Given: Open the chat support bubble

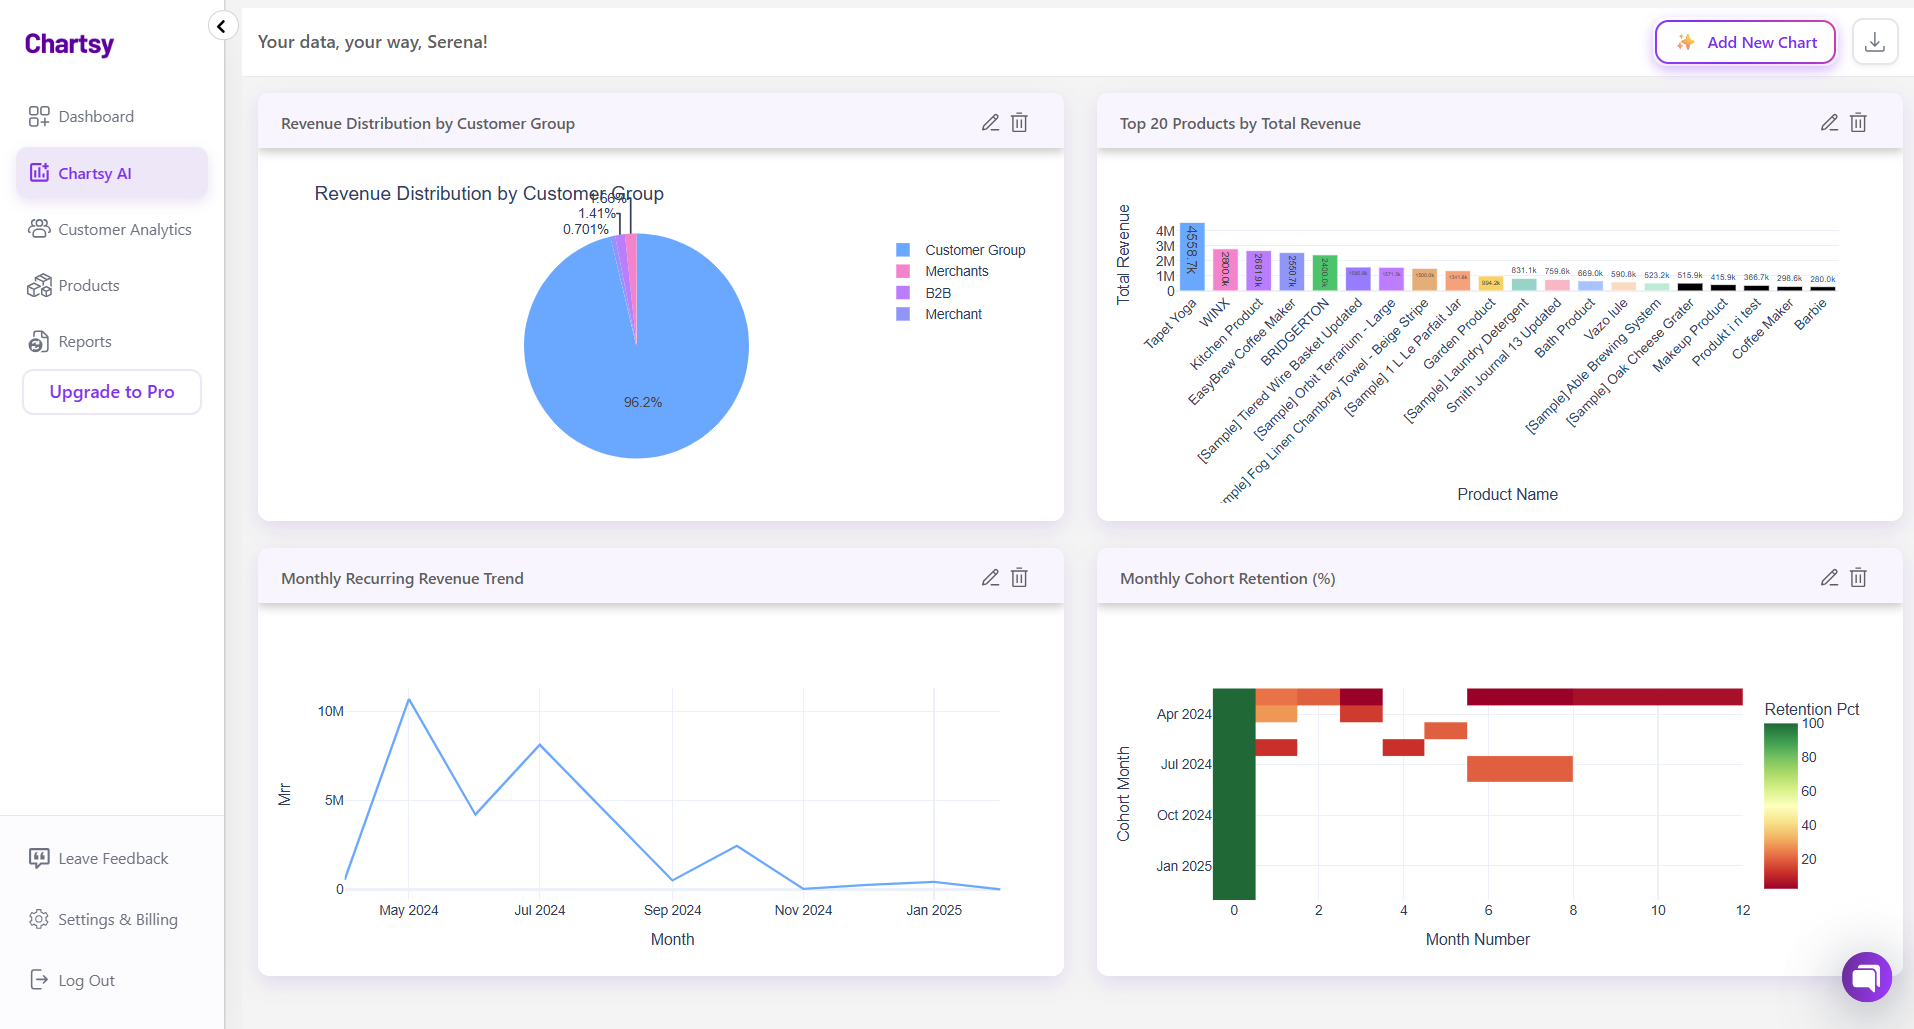Looking at the screenshot, I should click(x=1866, y=977).
